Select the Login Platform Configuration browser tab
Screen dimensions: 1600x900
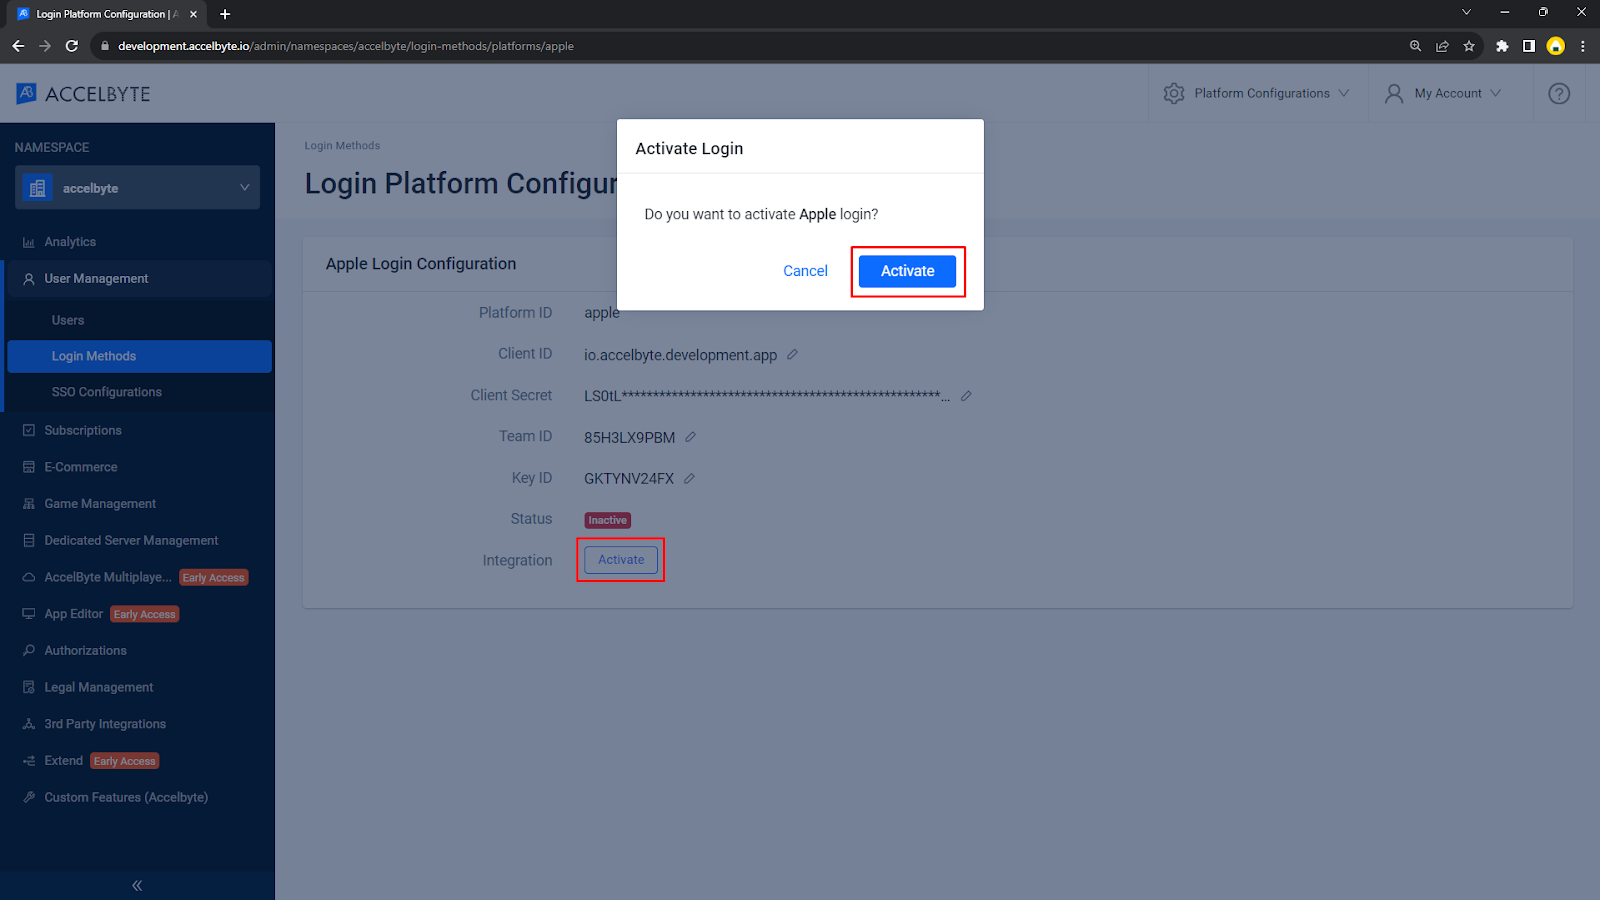107,14
